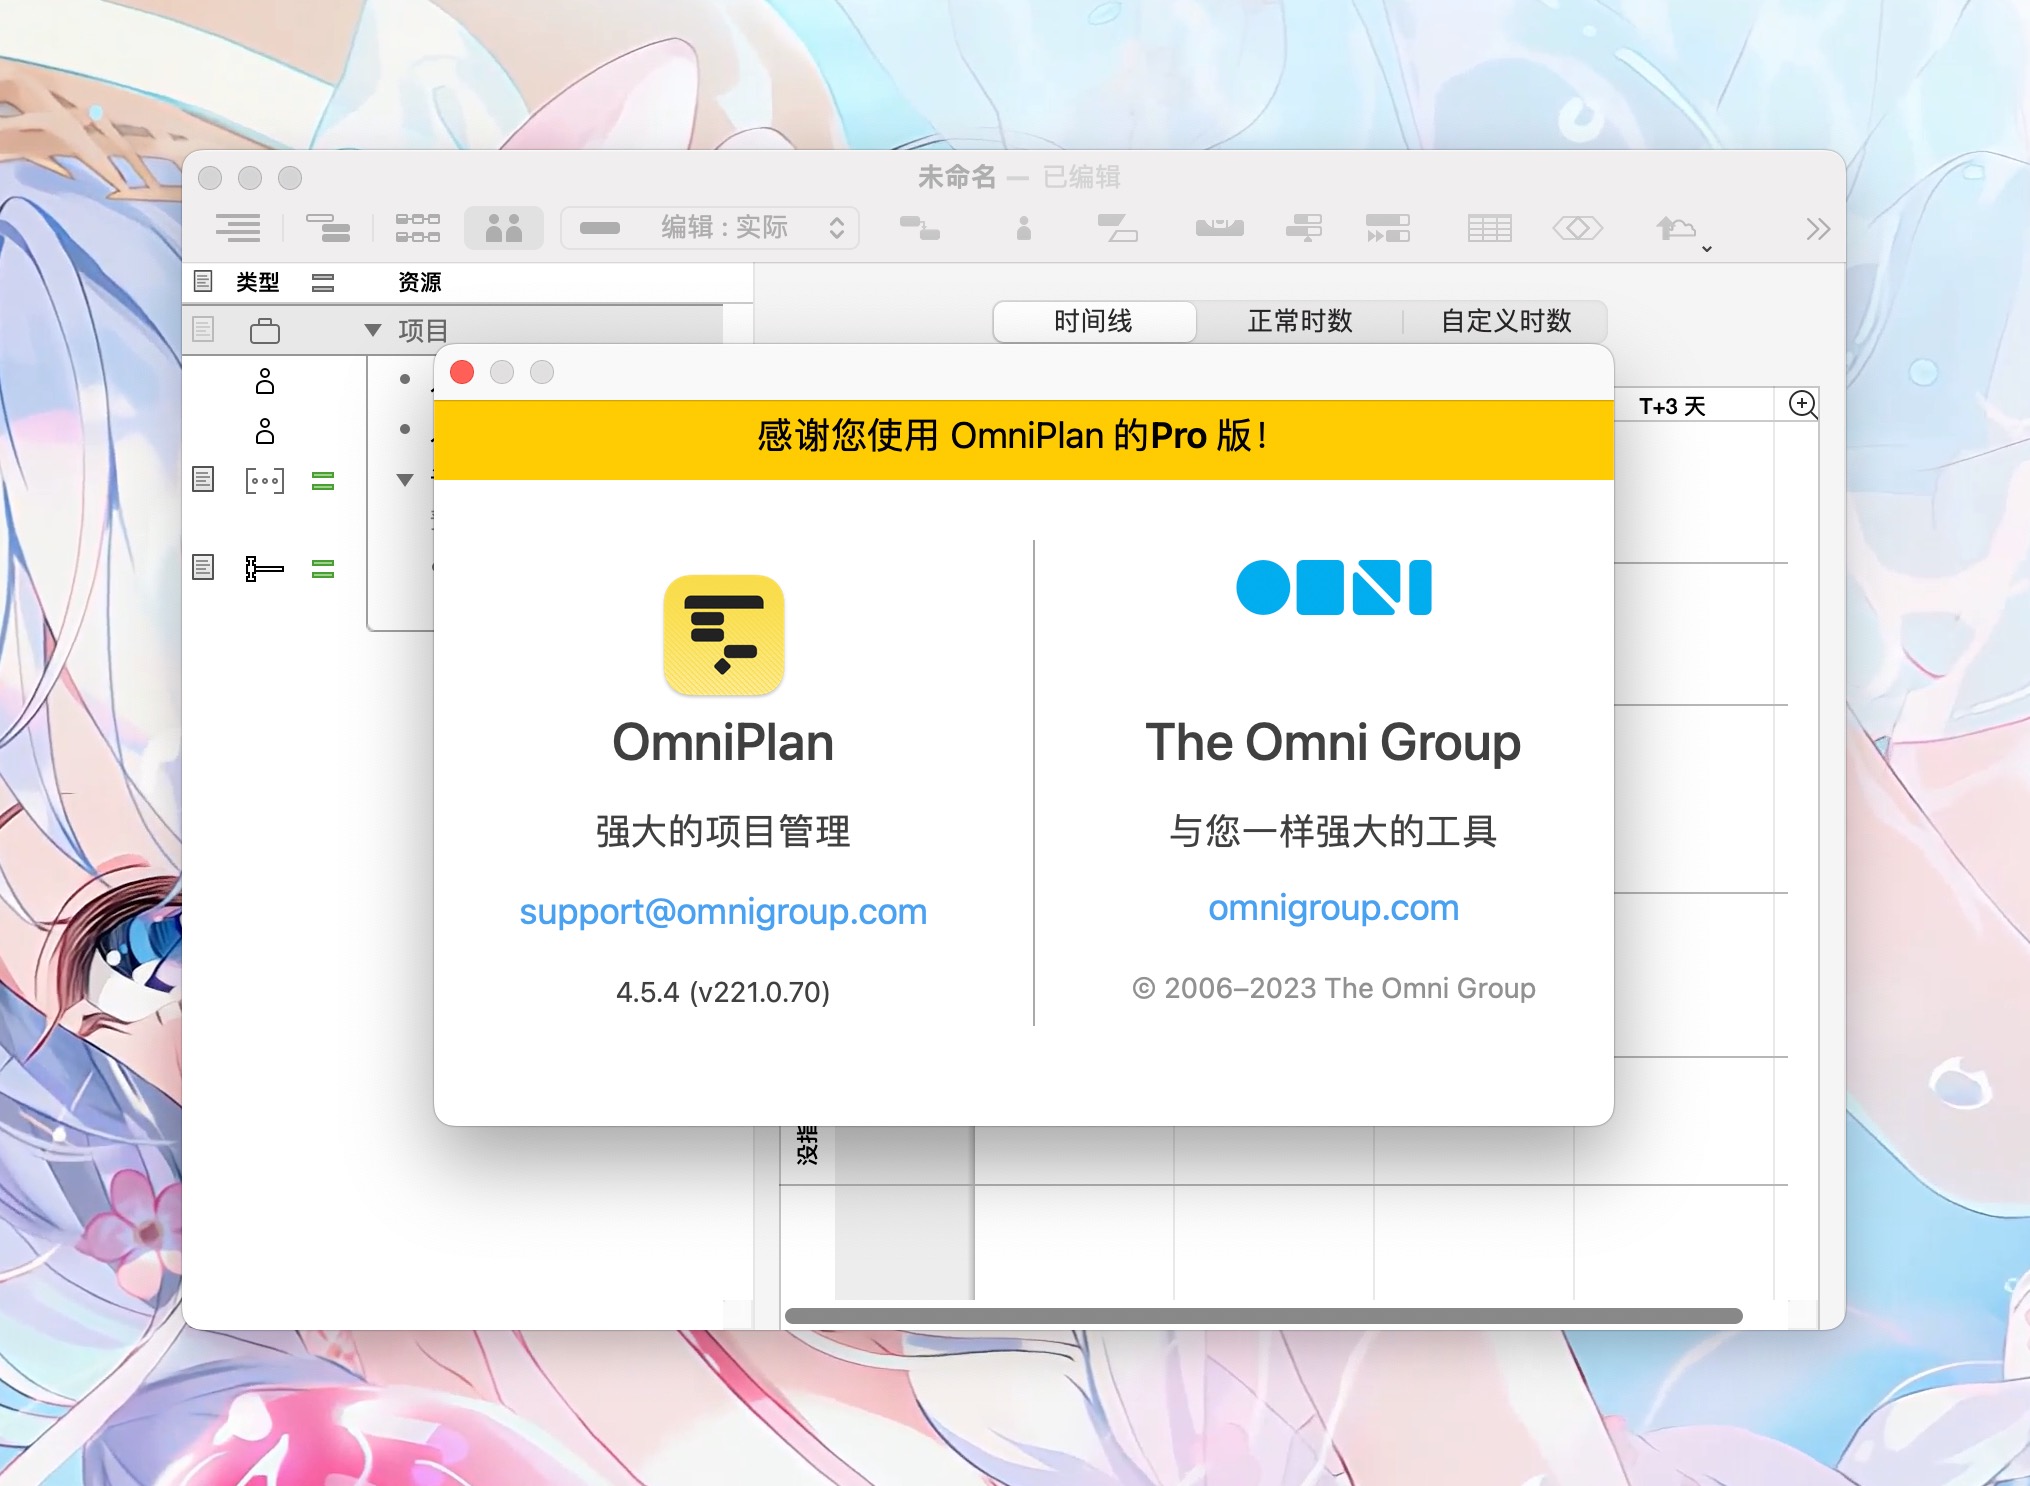Click the 与您一样强大的工具 tagline
This screenshot has height=1486, width=2030.
pos(1333,832)
